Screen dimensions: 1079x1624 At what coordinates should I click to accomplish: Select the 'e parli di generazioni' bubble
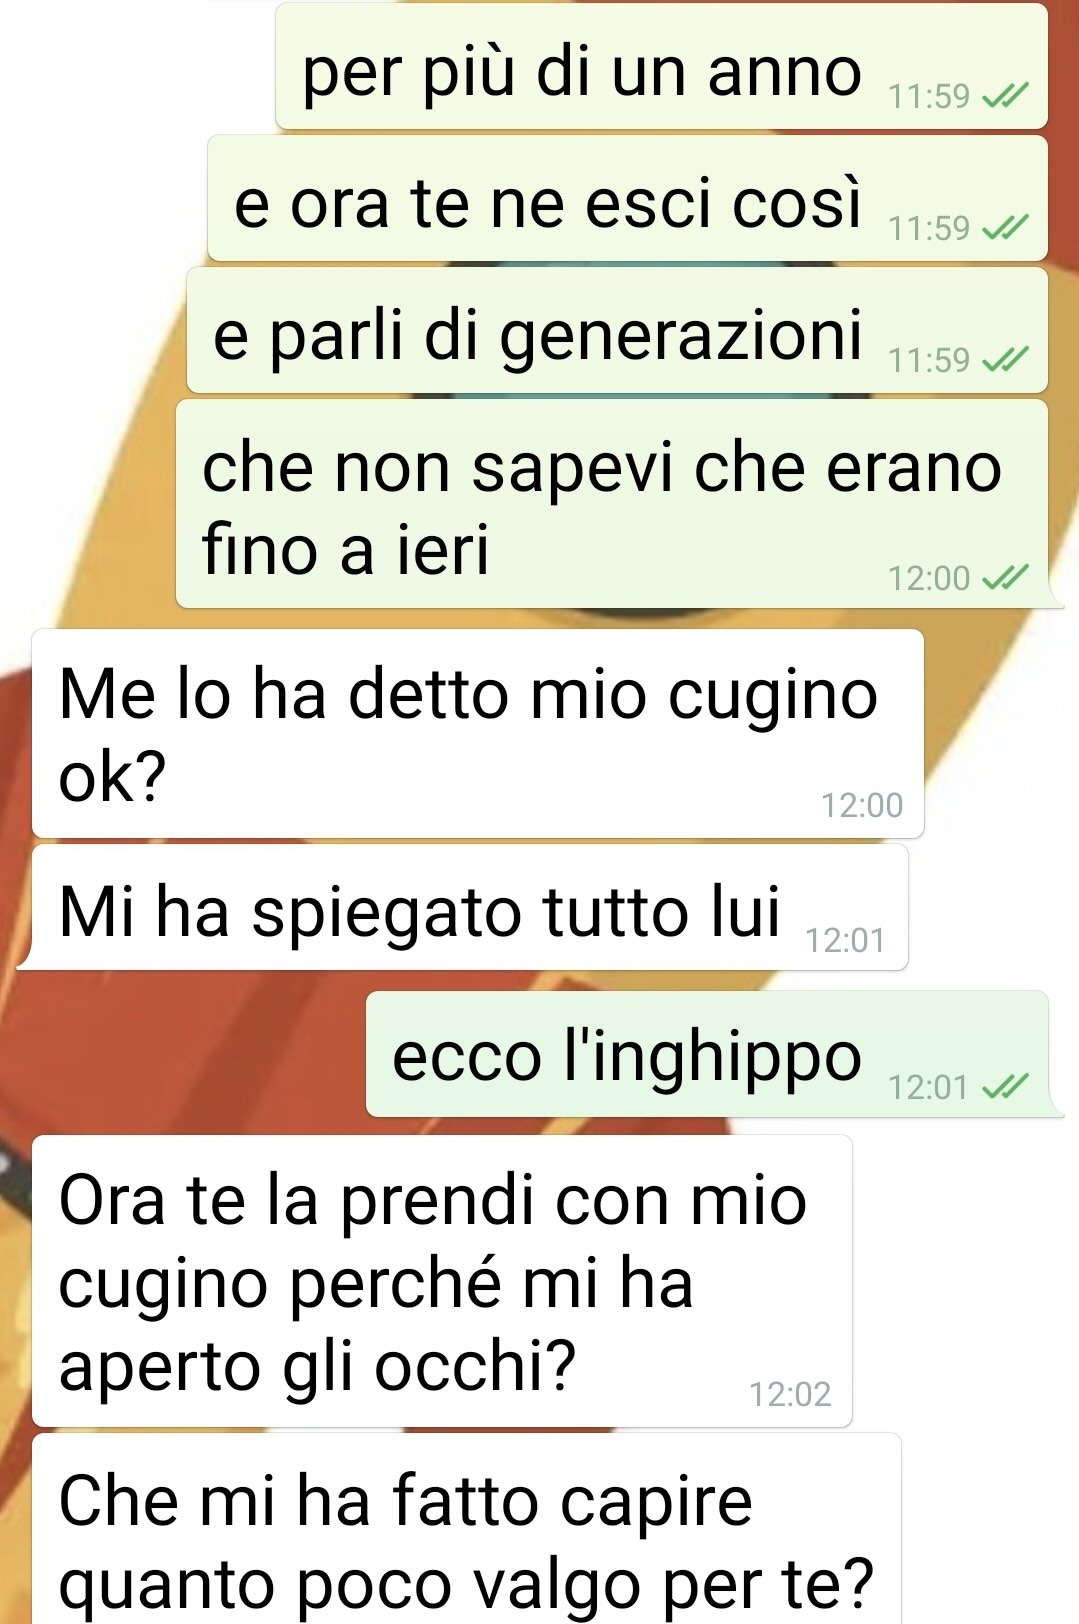[x=617, y=330]
